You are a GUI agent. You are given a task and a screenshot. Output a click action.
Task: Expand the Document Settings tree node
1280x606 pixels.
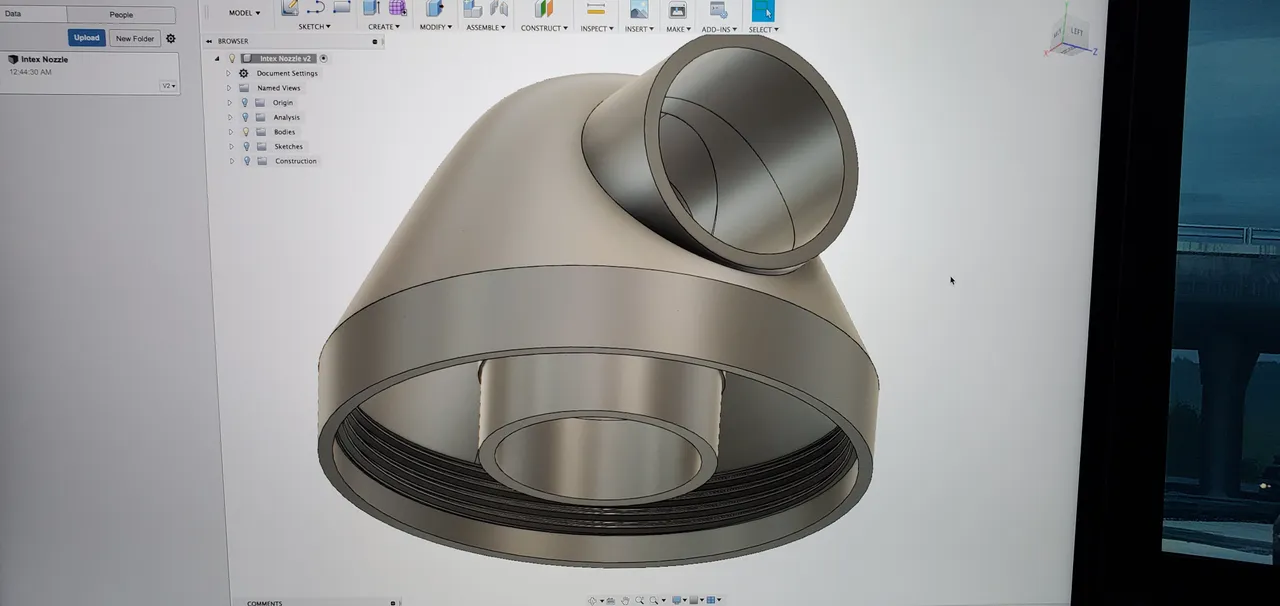pyautogui.click(x=229, y=73)
